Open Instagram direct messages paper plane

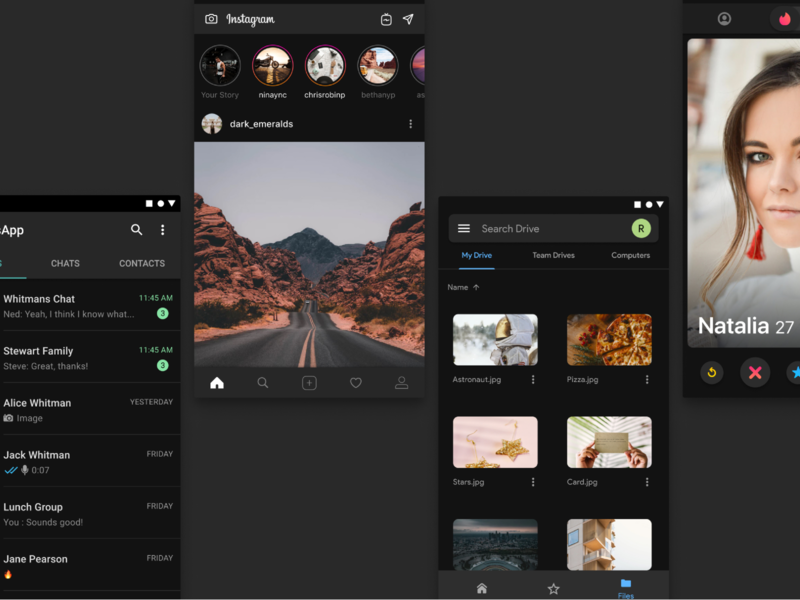pyautogui.click(x=408, y=19)
